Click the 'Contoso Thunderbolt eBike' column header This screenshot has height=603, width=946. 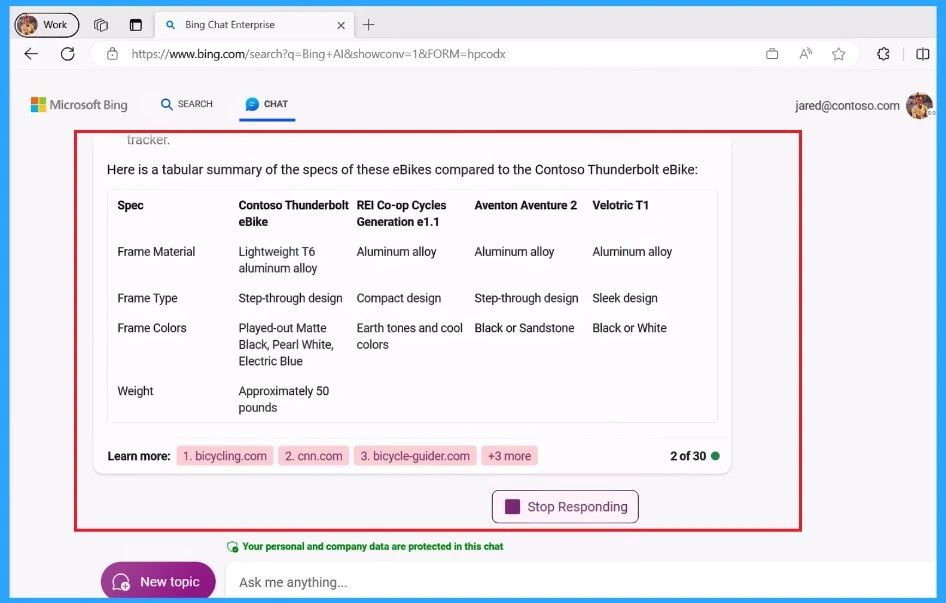click(x=293, y=213)
